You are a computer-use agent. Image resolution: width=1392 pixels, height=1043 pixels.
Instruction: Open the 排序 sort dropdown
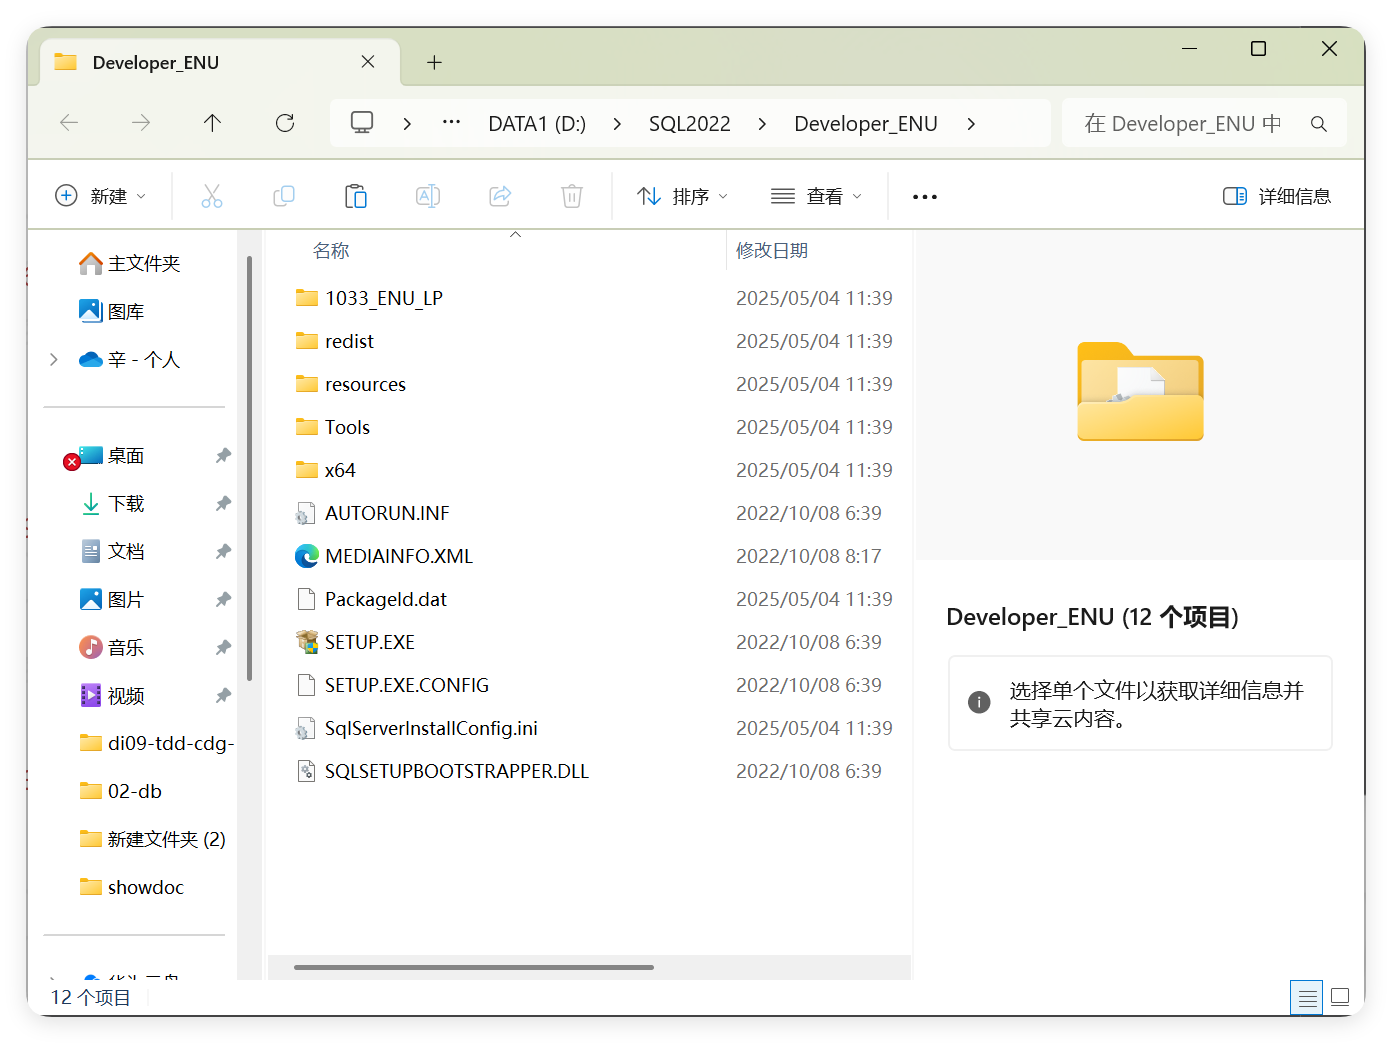tap(683, 196)
